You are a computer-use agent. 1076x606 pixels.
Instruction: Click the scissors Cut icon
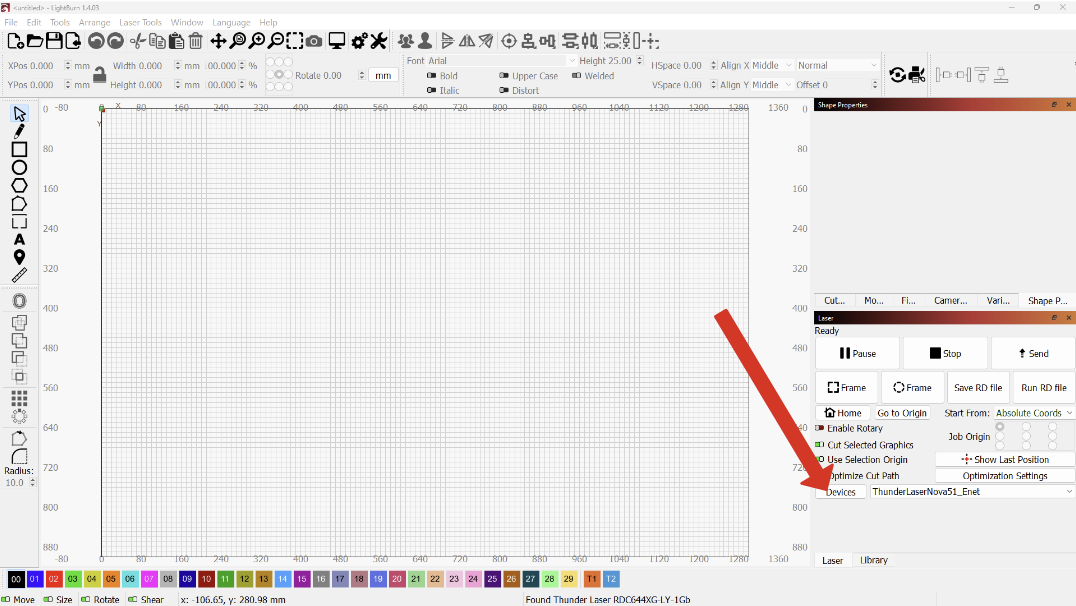pos(137,41)
